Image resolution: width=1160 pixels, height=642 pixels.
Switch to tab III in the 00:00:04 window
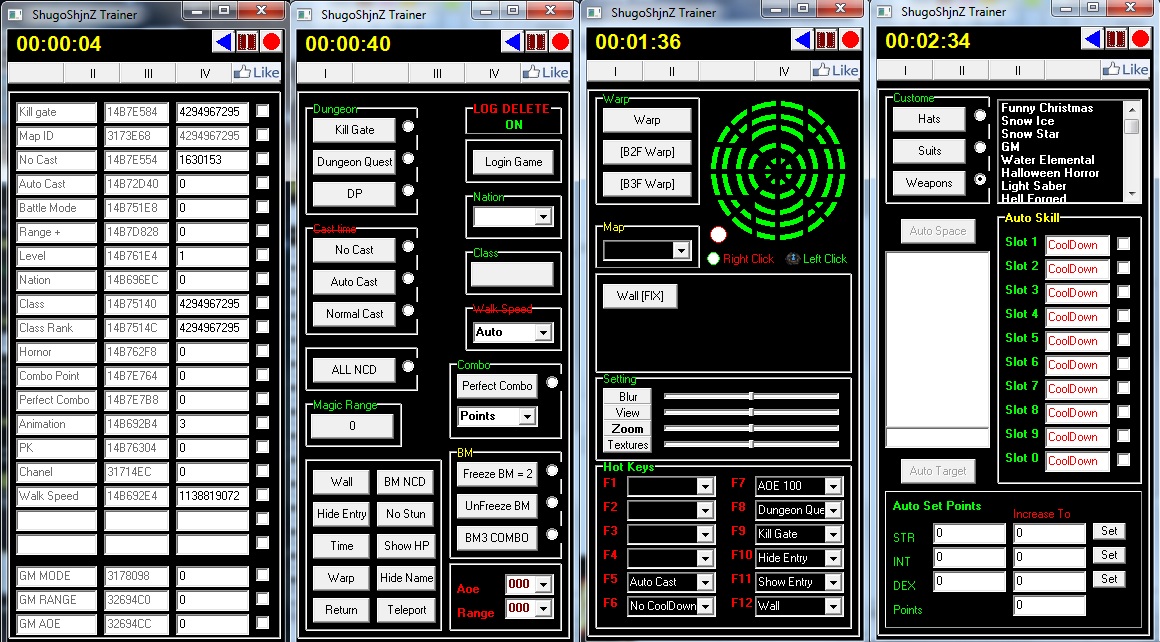[x=149, y=73]
